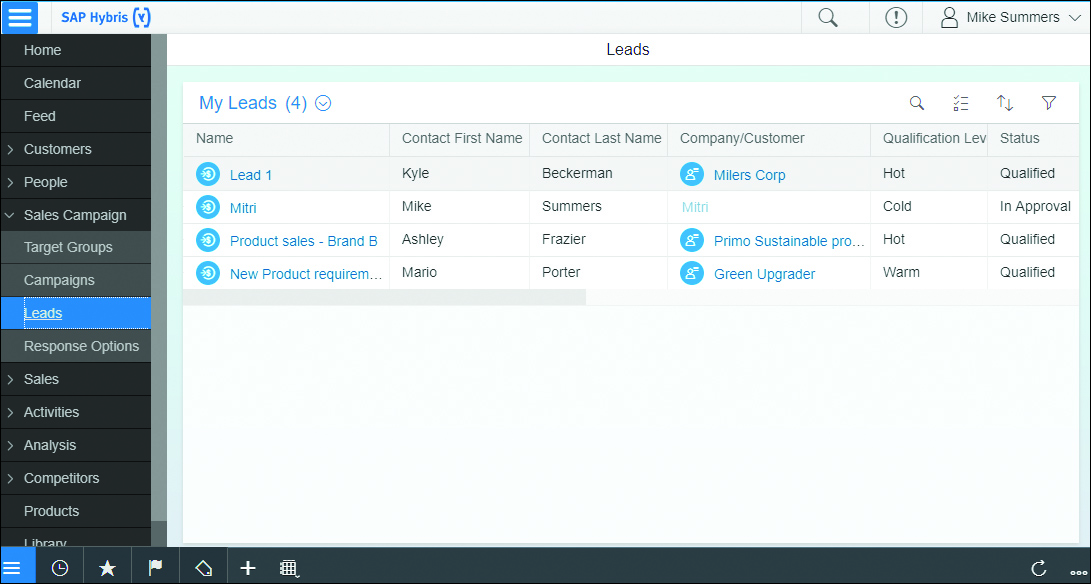The image size is (1091, 584).
Task: Expand the My Leads view selector arrow
Action: pos(323,103)
